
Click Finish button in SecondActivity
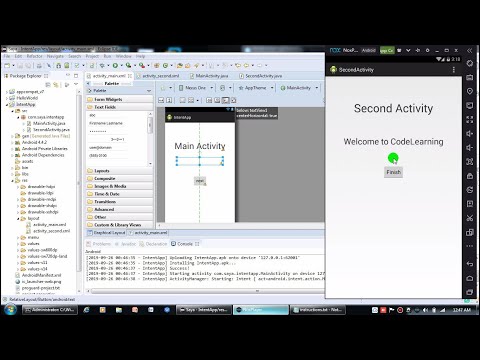[x=393, y=172]
